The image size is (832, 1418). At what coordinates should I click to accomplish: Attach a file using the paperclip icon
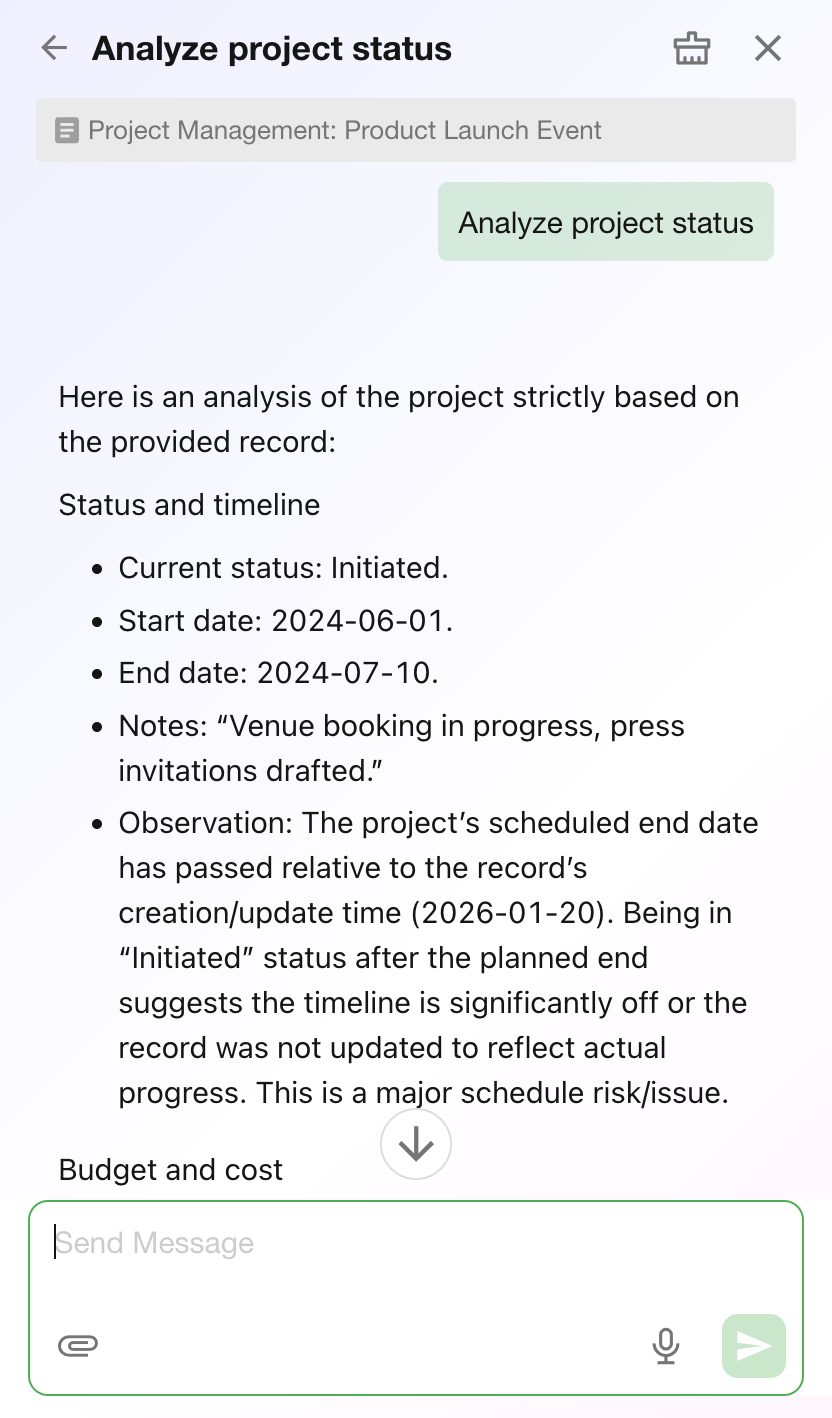(78, 1346)
